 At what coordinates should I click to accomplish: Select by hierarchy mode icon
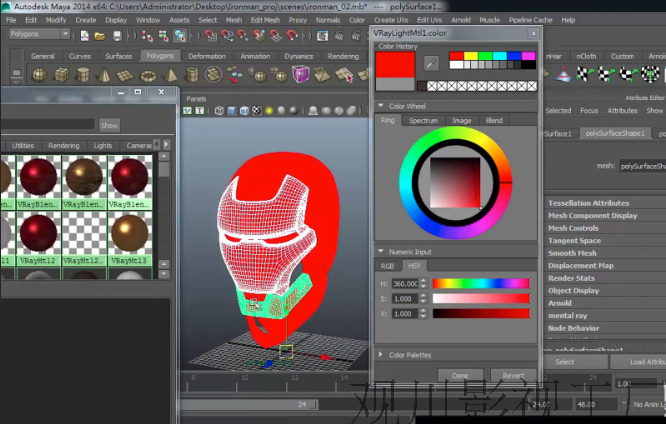[147, 36]
